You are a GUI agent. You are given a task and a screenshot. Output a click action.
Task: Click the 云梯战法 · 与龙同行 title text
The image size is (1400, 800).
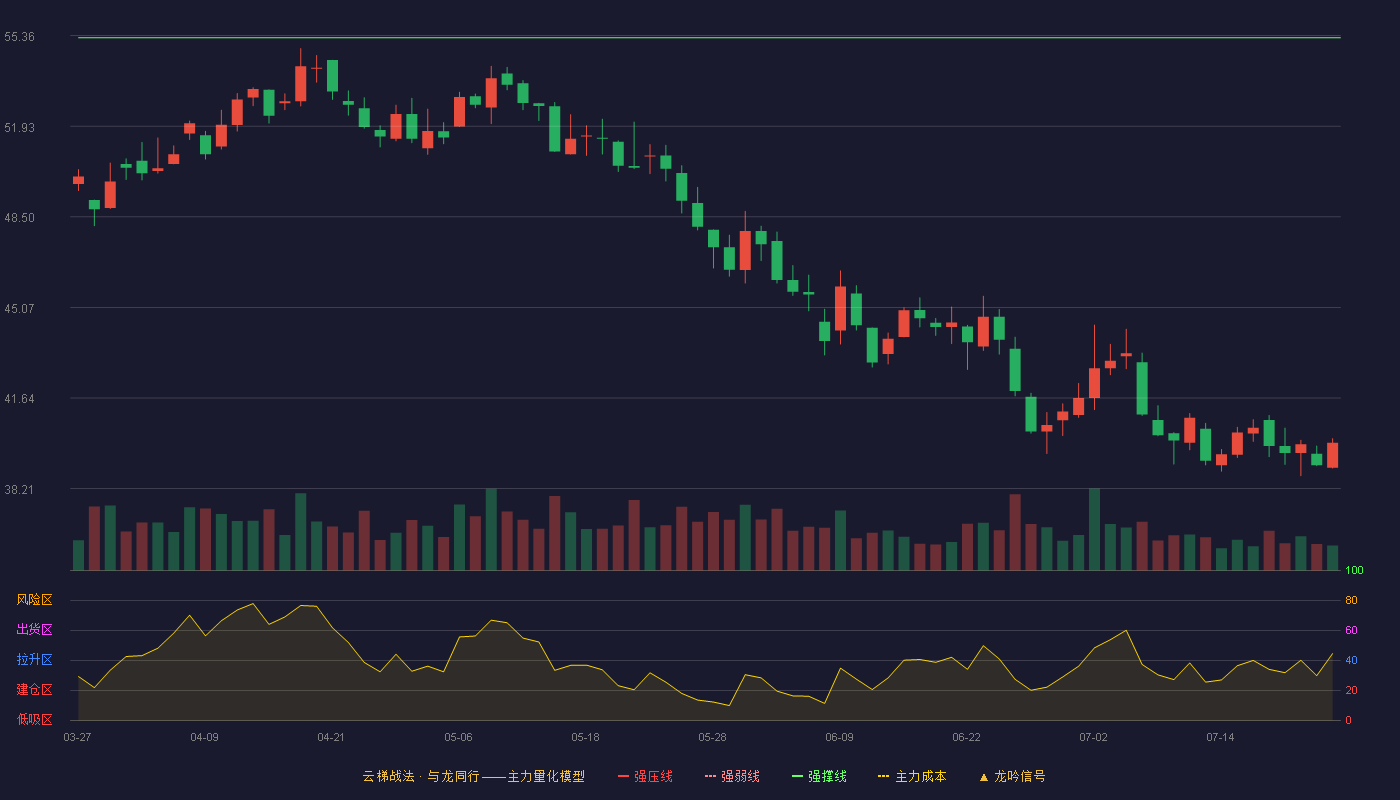pos(421,776)
